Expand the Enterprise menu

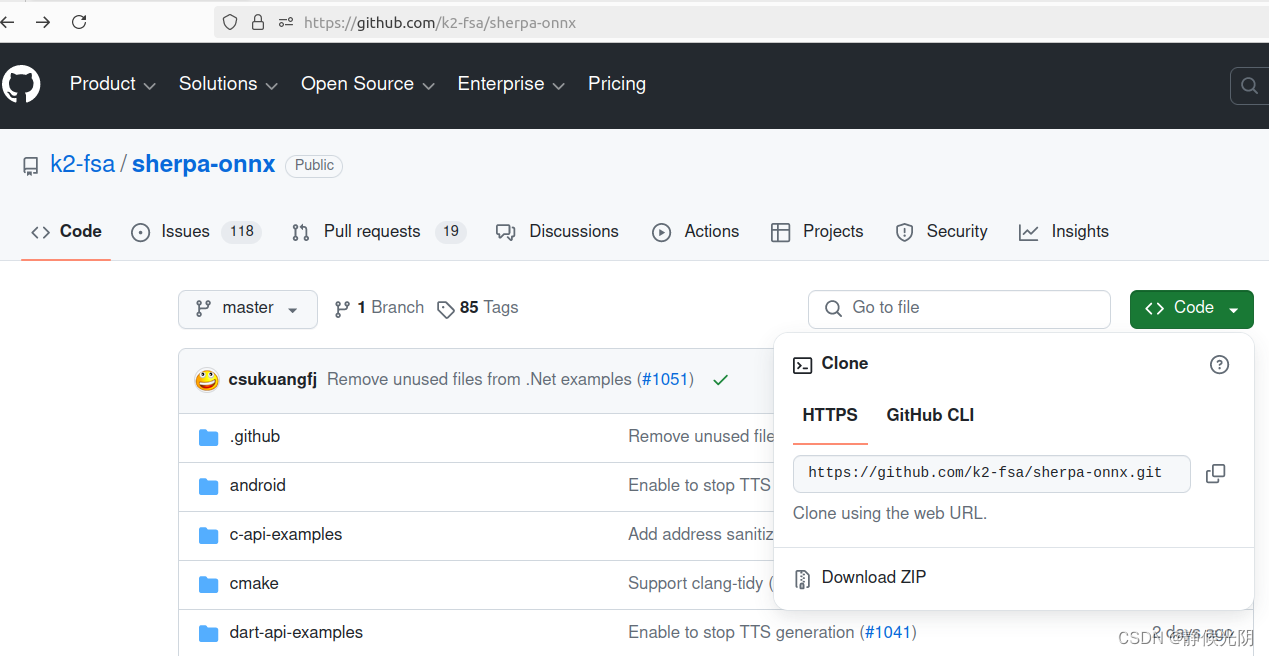[x=511, y=84]
